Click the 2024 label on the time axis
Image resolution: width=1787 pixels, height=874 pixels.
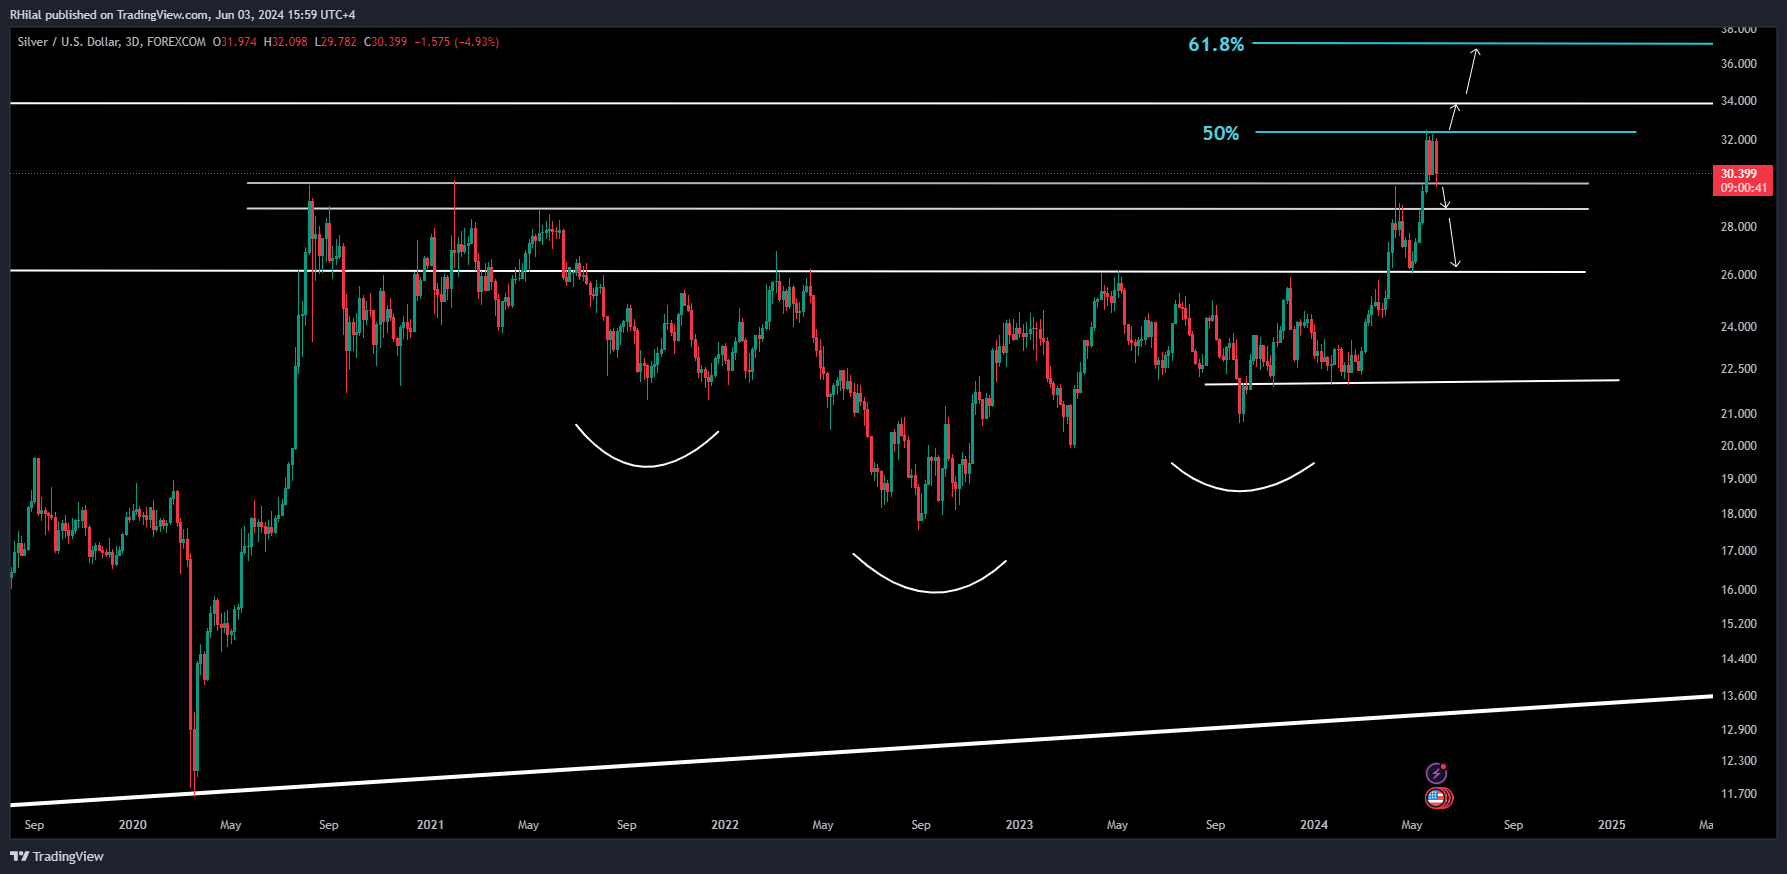[1314, 825]
